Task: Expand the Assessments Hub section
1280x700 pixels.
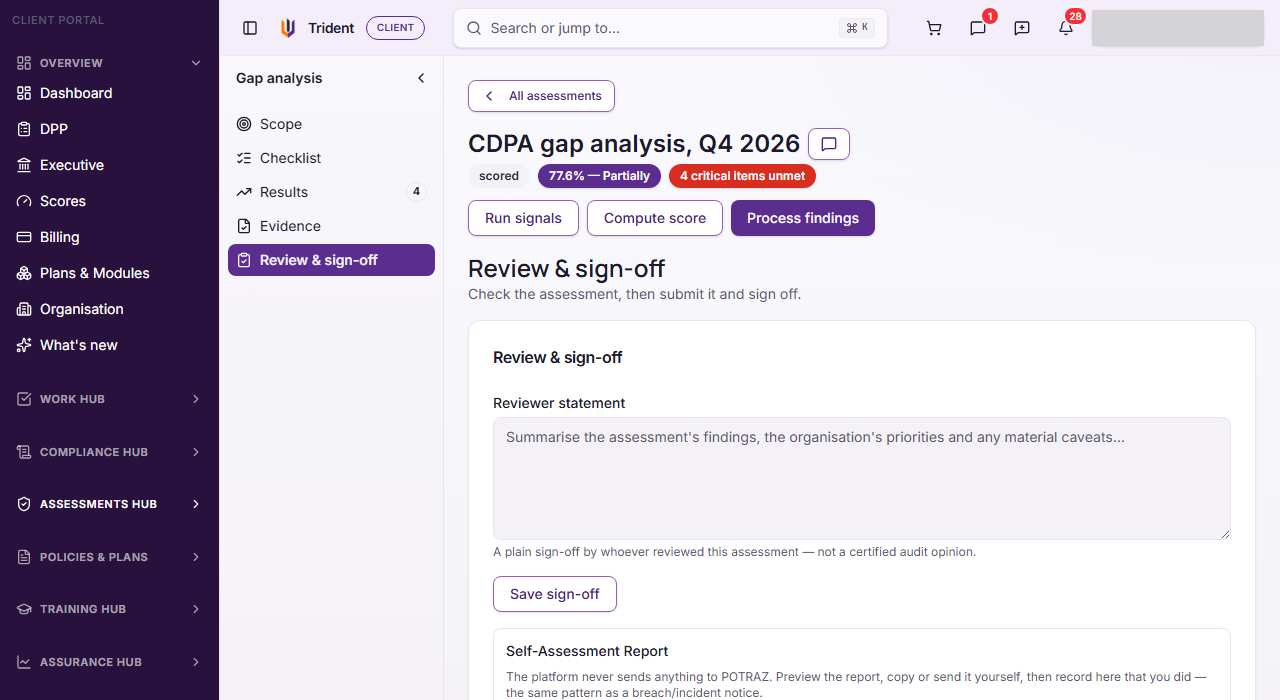Action: tap(109, 504)
